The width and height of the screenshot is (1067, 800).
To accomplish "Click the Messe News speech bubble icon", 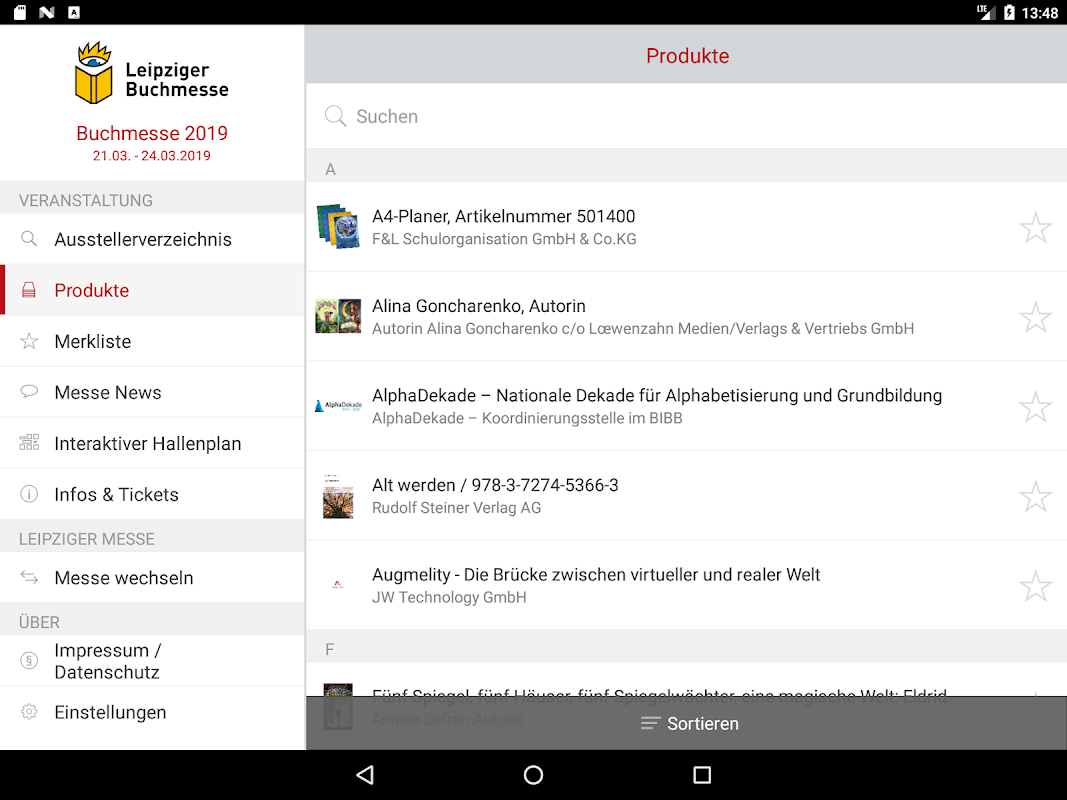I will tap(29, 392).
